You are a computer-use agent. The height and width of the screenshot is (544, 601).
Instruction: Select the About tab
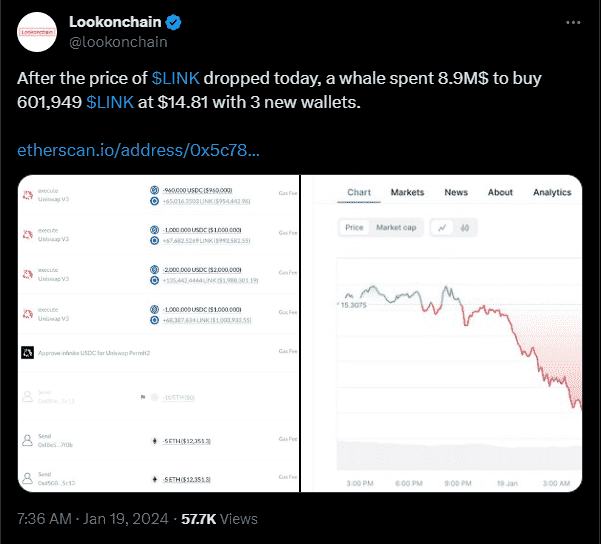[500, 192]
